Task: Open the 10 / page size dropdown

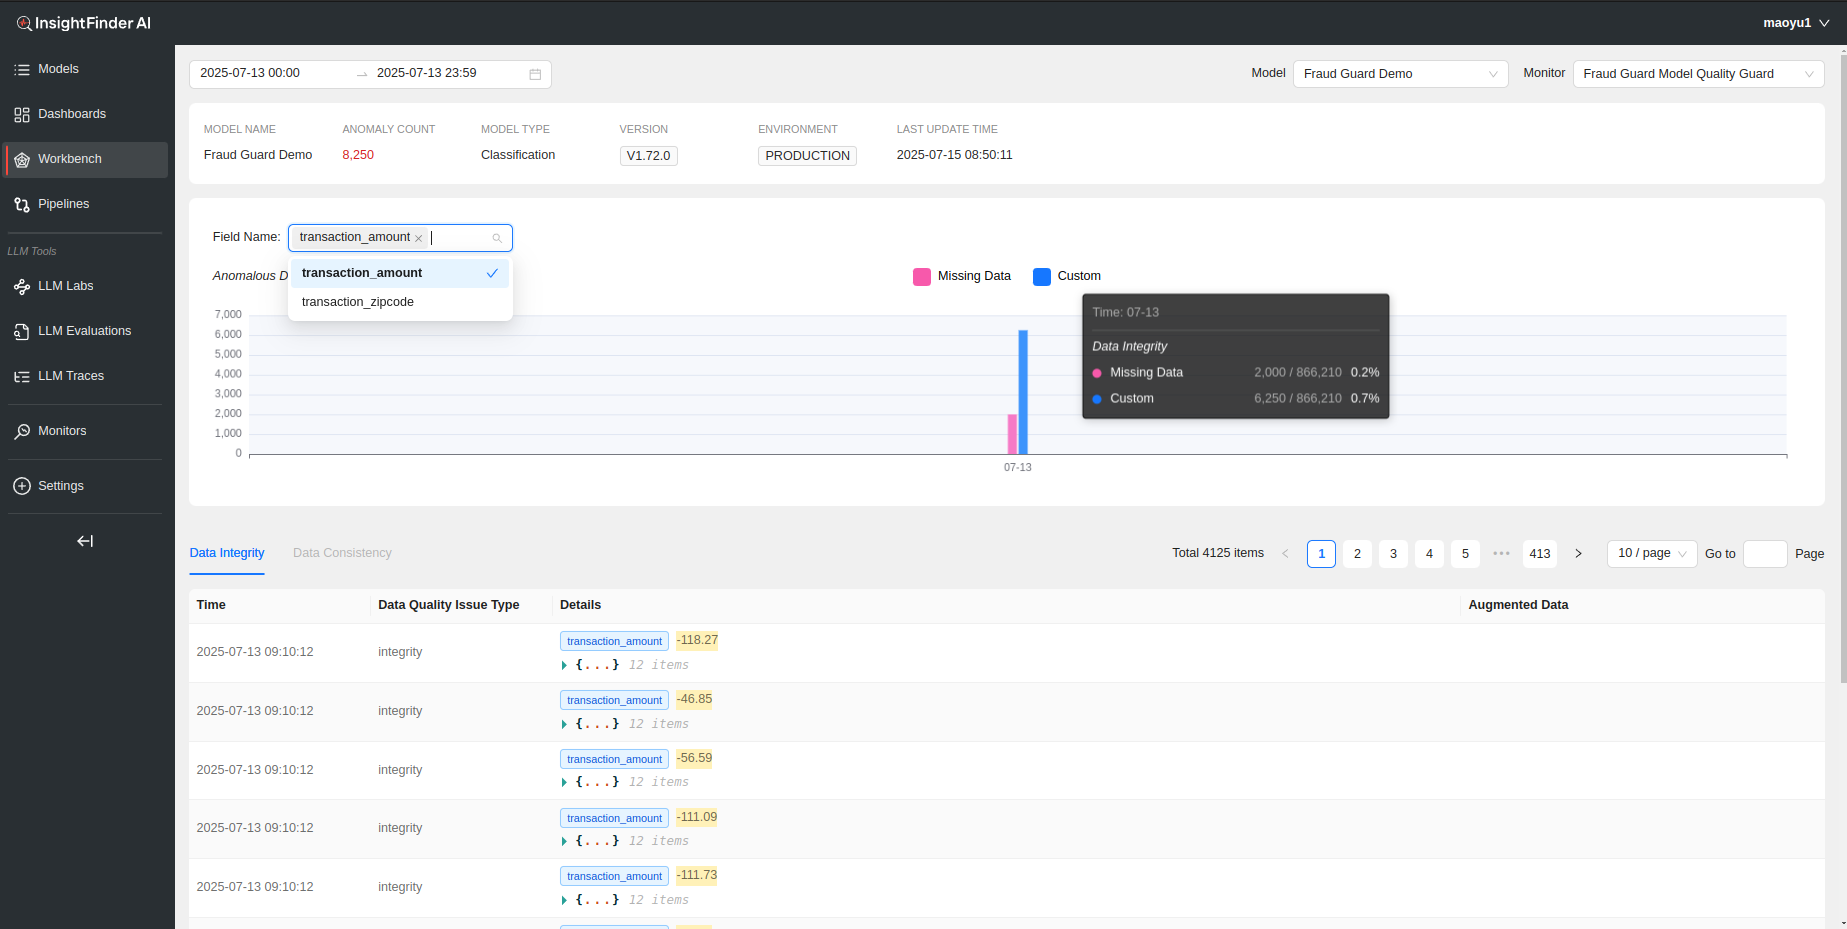Action: click(x=1651, y=554)
